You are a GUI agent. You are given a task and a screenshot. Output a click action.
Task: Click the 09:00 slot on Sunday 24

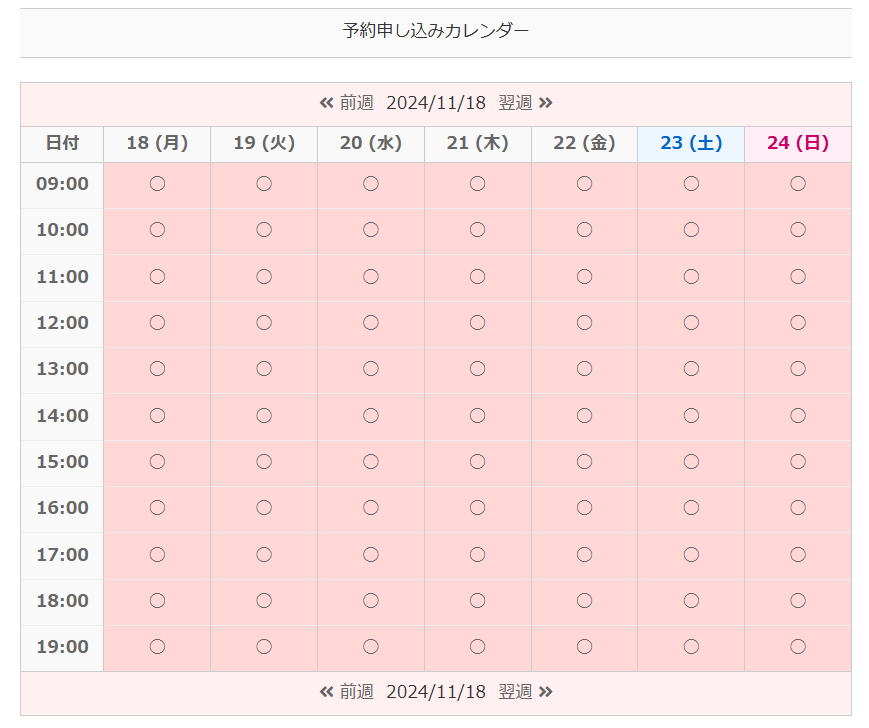[x=798, y=184]
